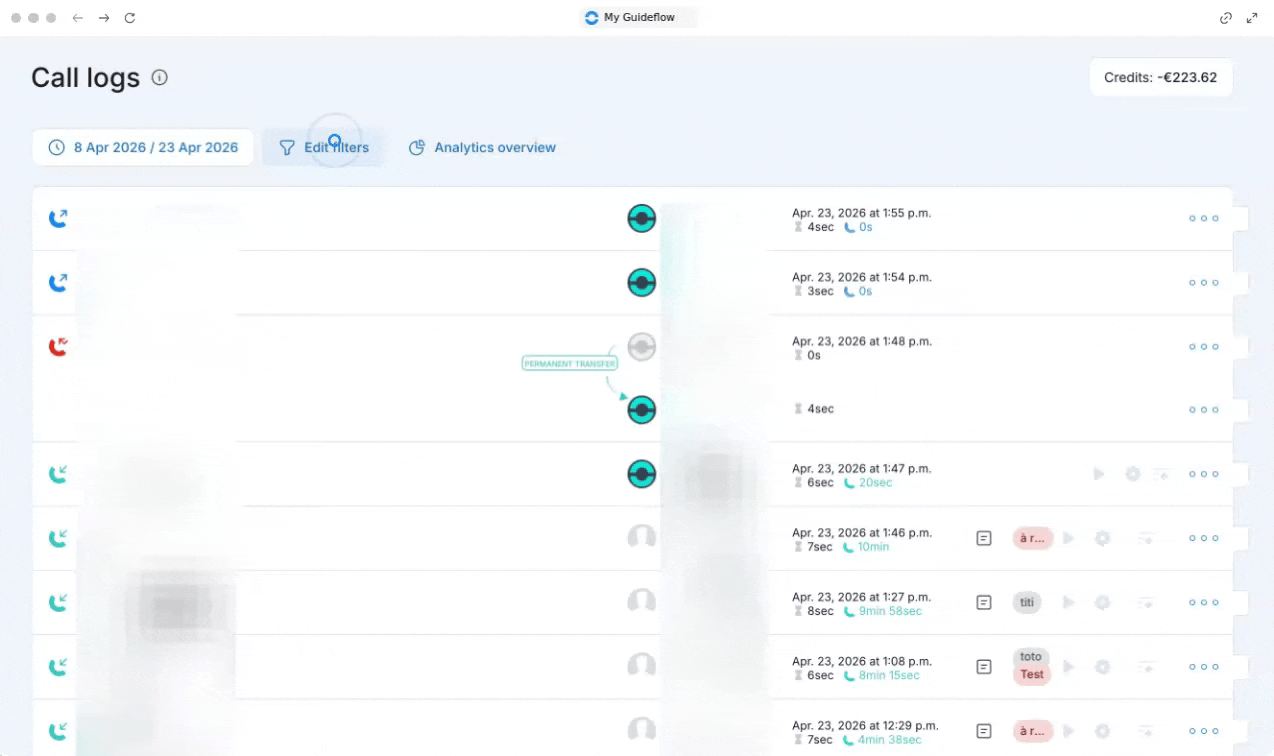Play the recording of the 1:47 p.m. call
Viewport: 1274px width, 756px height.
[1099, 474]
